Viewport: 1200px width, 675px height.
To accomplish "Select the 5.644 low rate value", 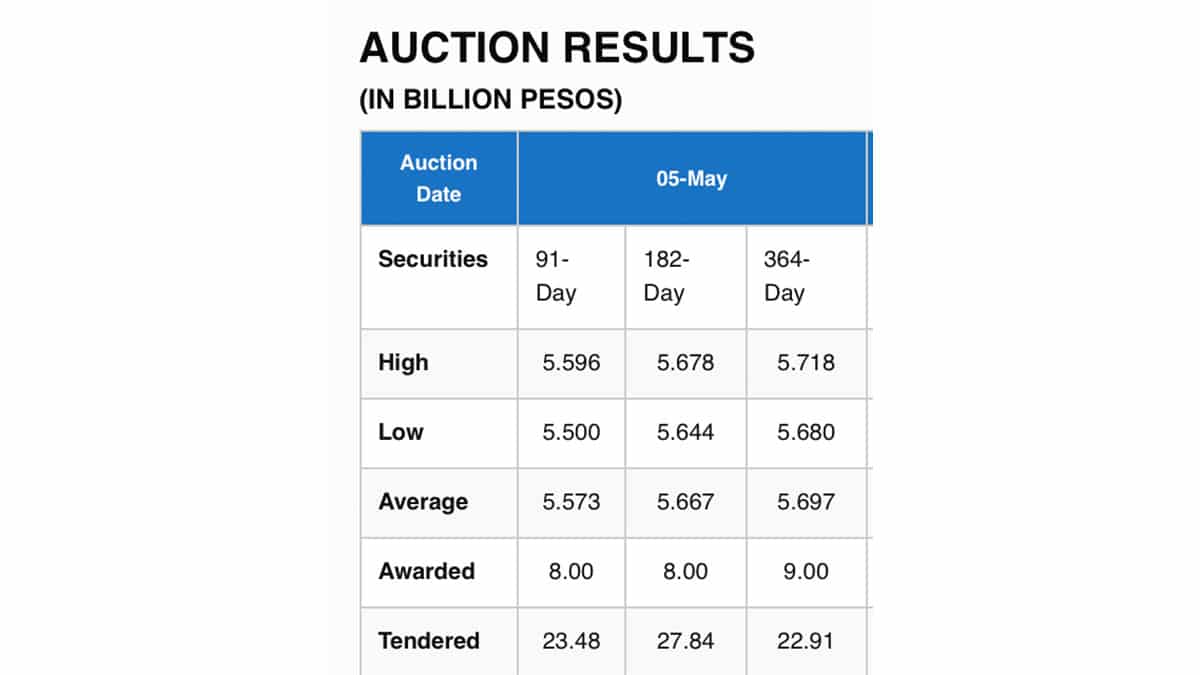I will [x=685, y=432].
